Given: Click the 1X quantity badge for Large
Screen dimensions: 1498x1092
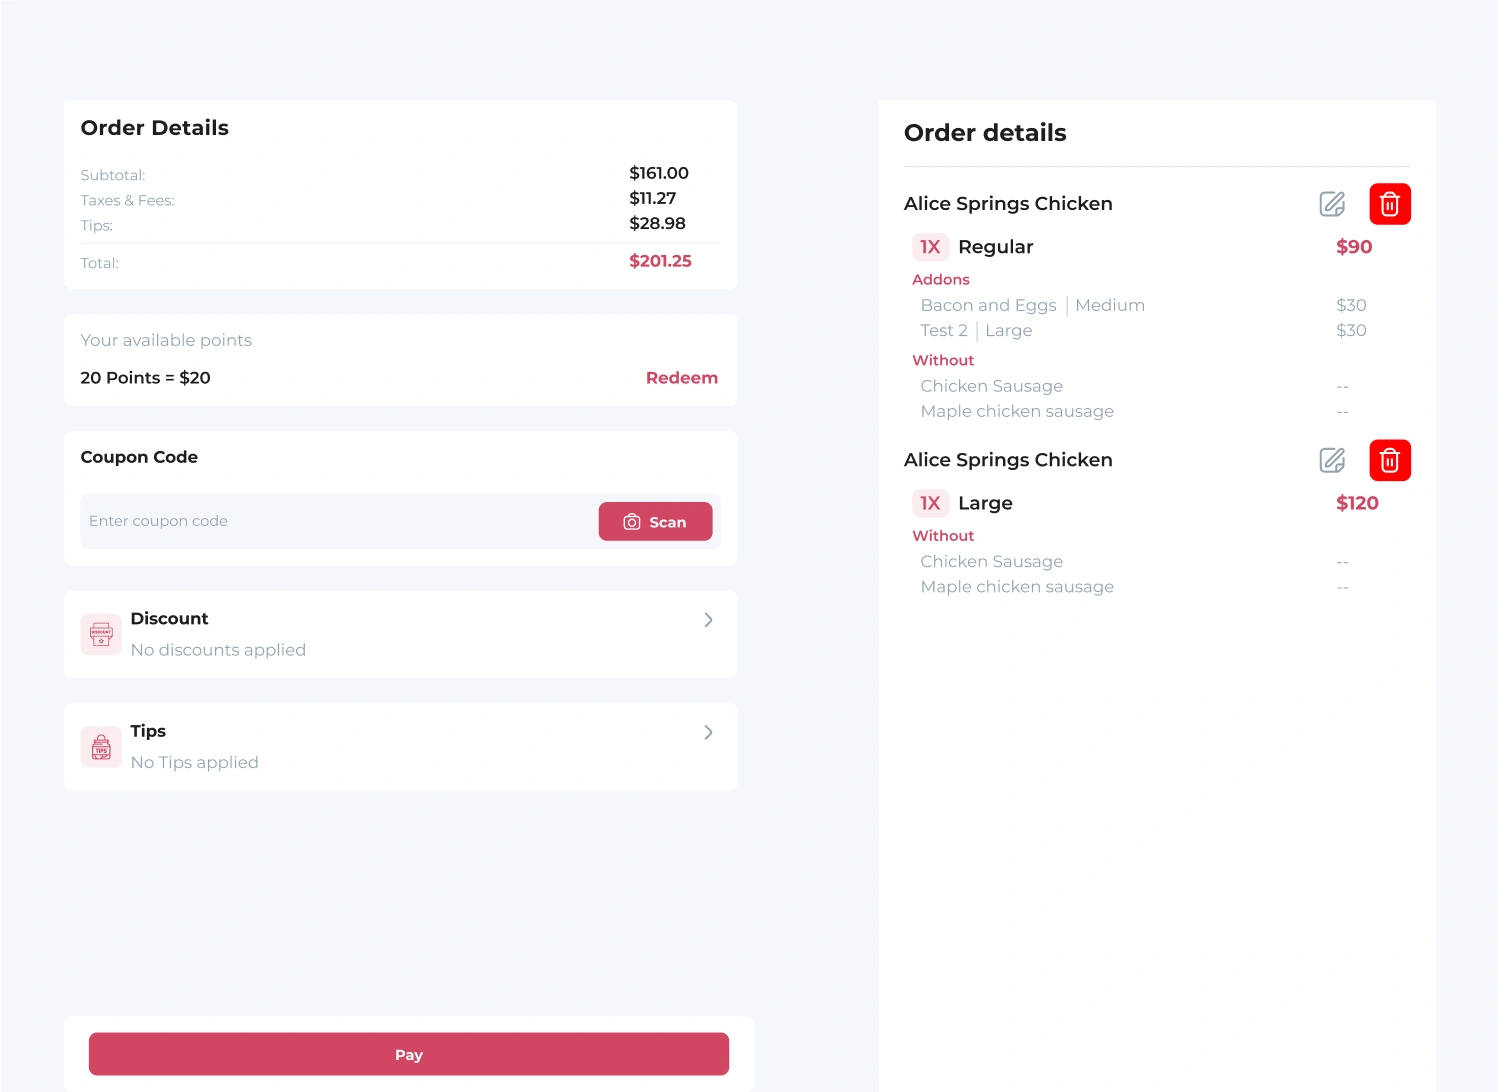Looking at the screenshot, I should pyautogui.click(x=930, y=503).
